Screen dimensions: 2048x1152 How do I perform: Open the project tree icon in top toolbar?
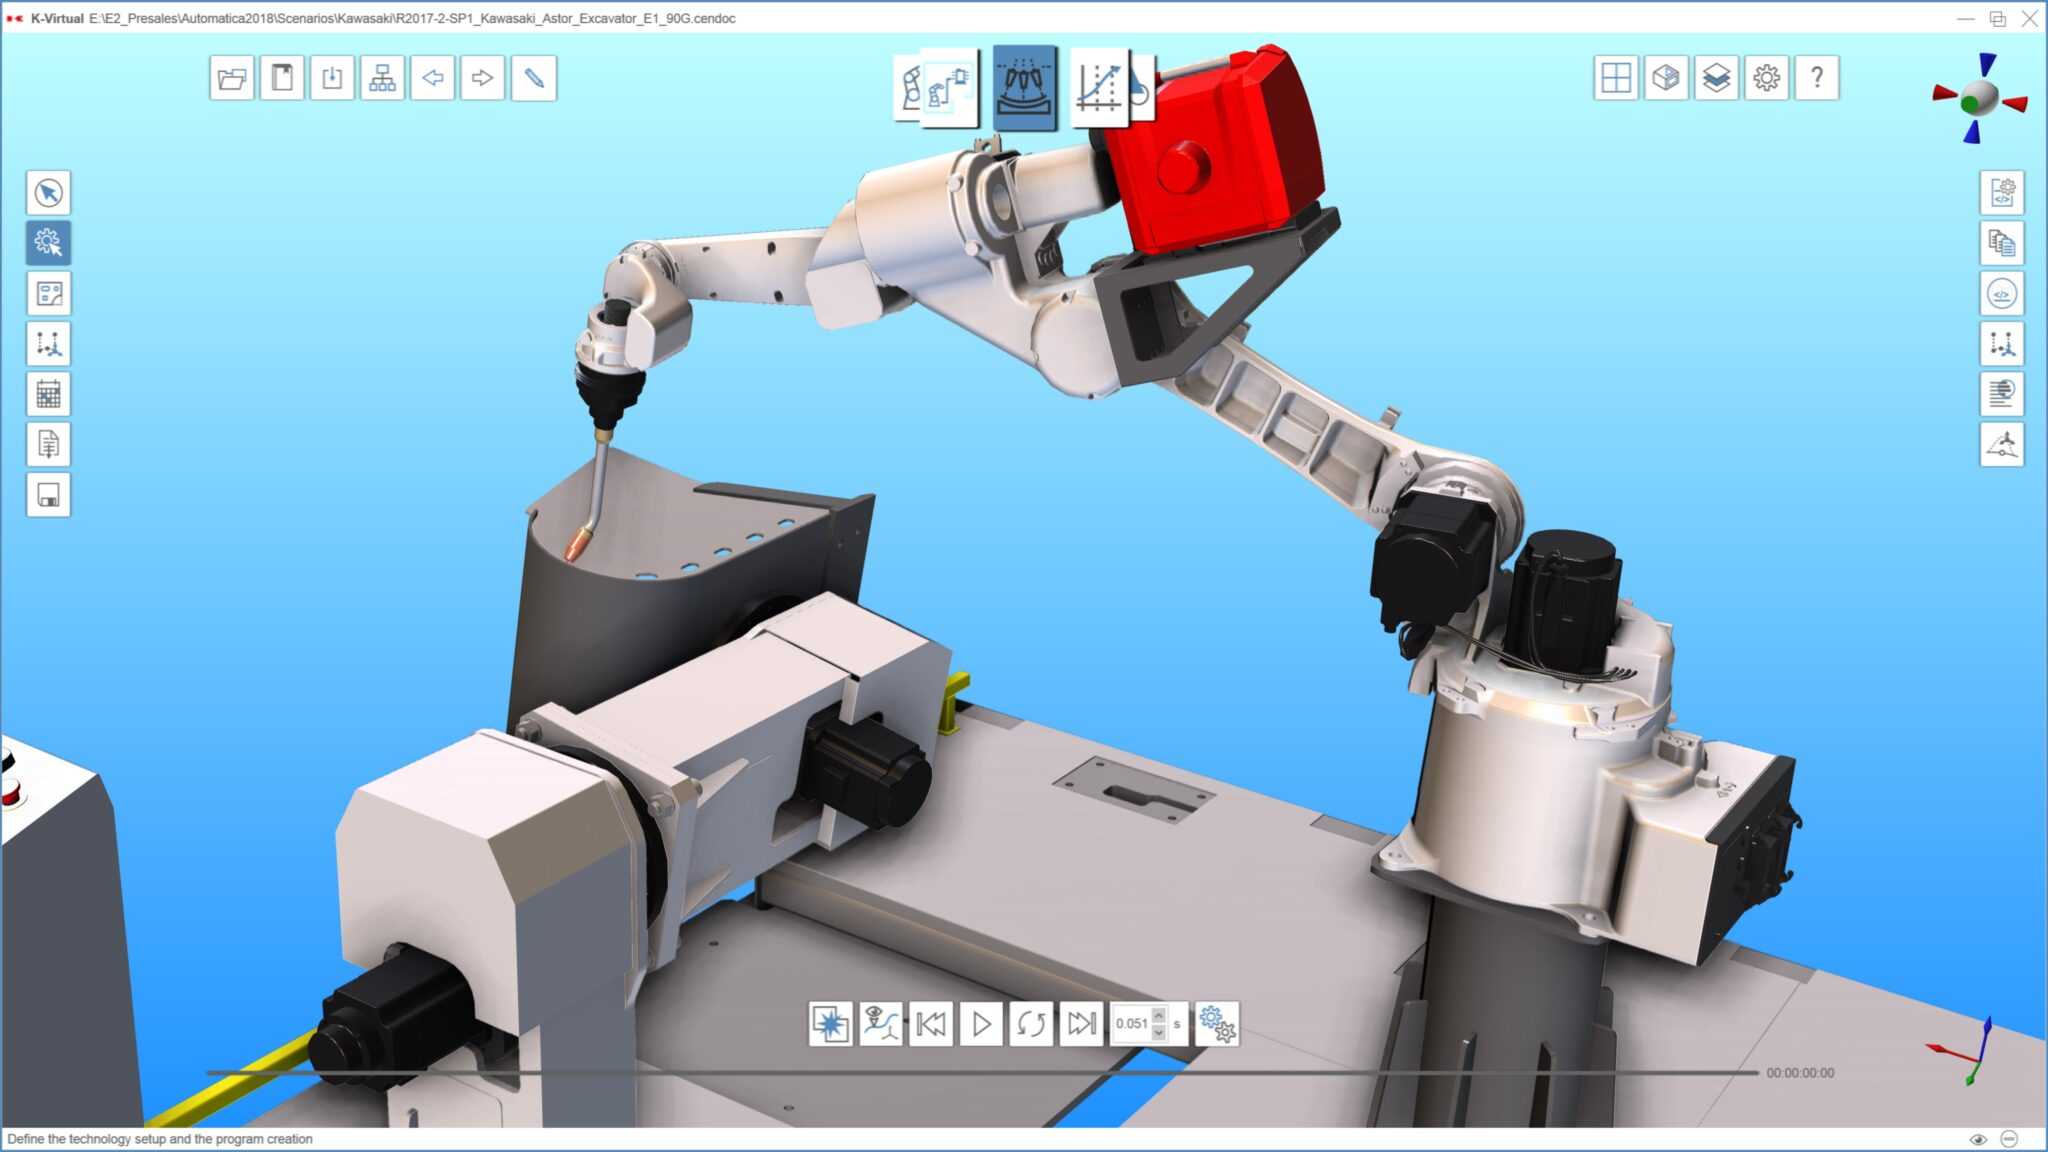click(383, 78)
